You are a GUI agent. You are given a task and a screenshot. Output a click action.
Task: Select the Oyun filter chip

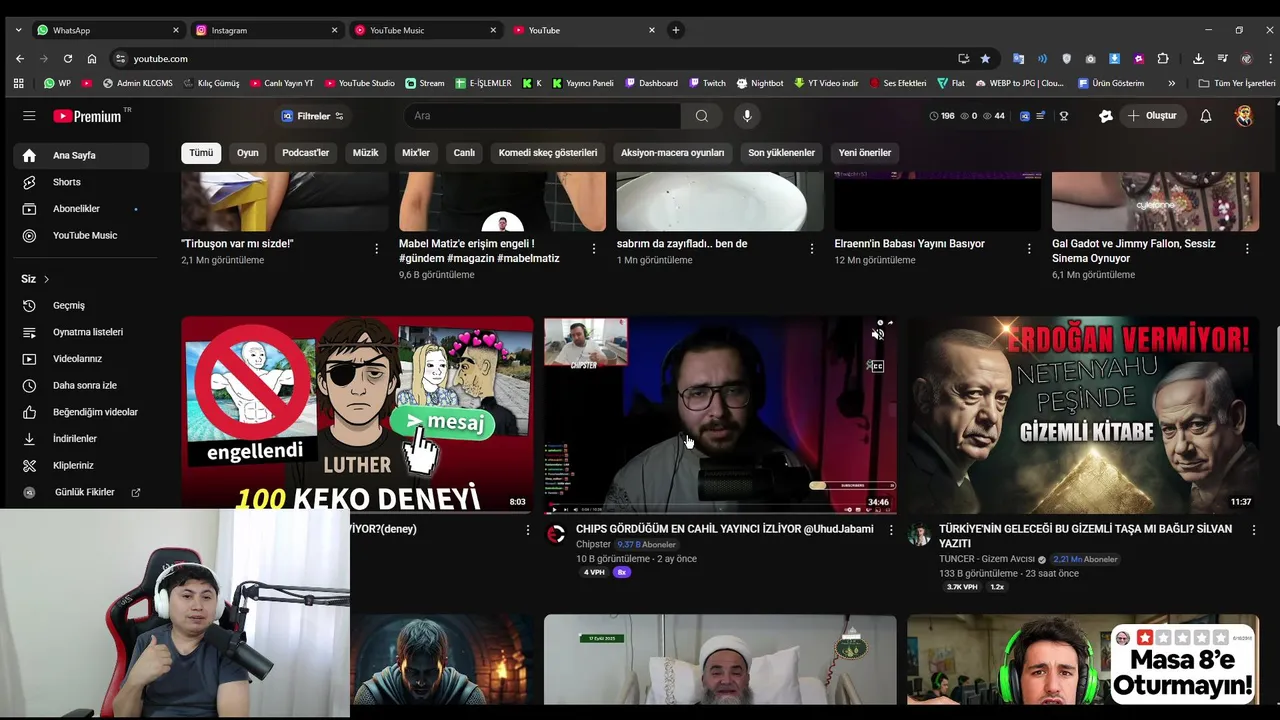pyautogui.click(x=247, y=153)
